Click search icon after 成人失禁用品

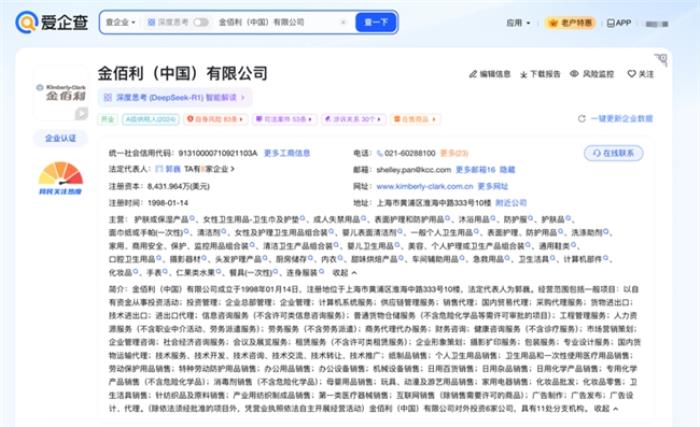coord(363,218)
